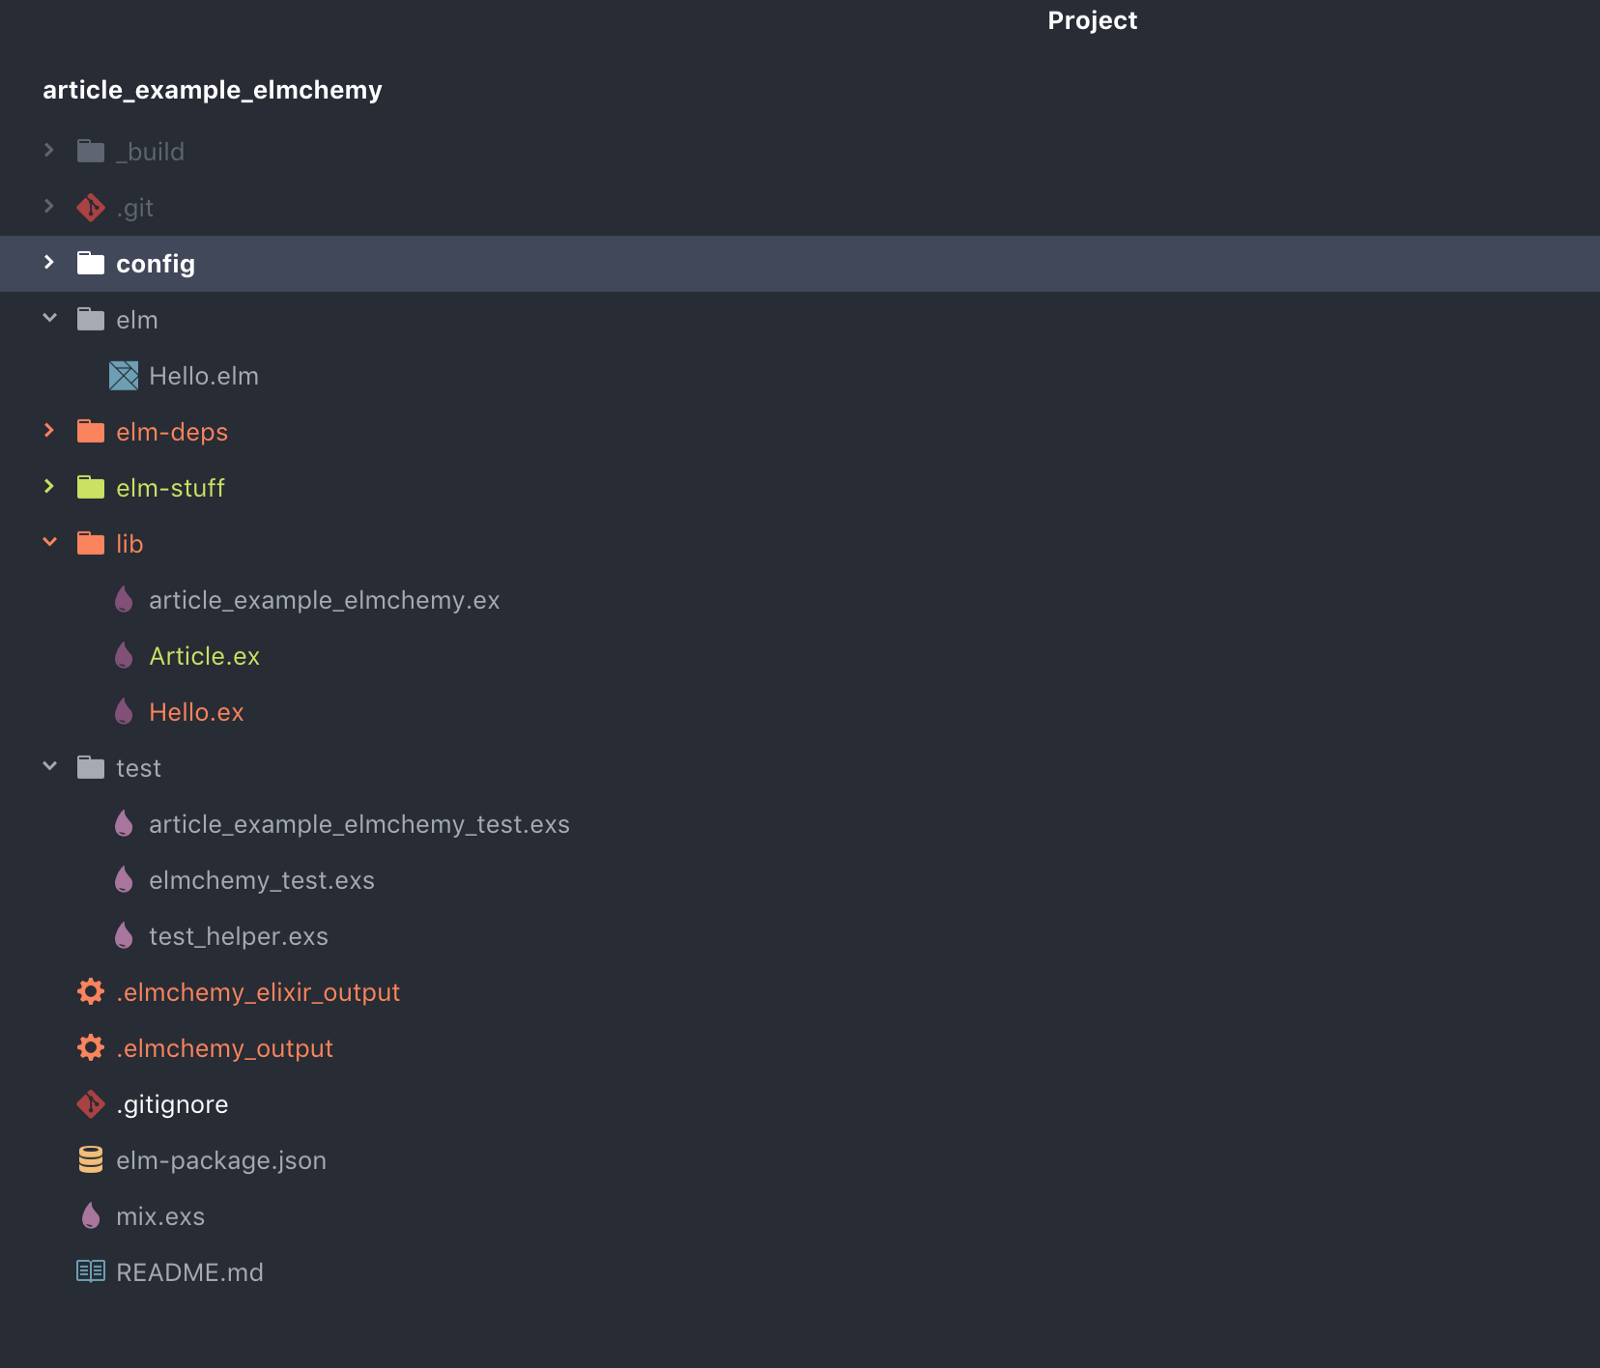1600x1368 pixels.
Task: Click the git icon beside .git folder
Action: tap(91, 208)
